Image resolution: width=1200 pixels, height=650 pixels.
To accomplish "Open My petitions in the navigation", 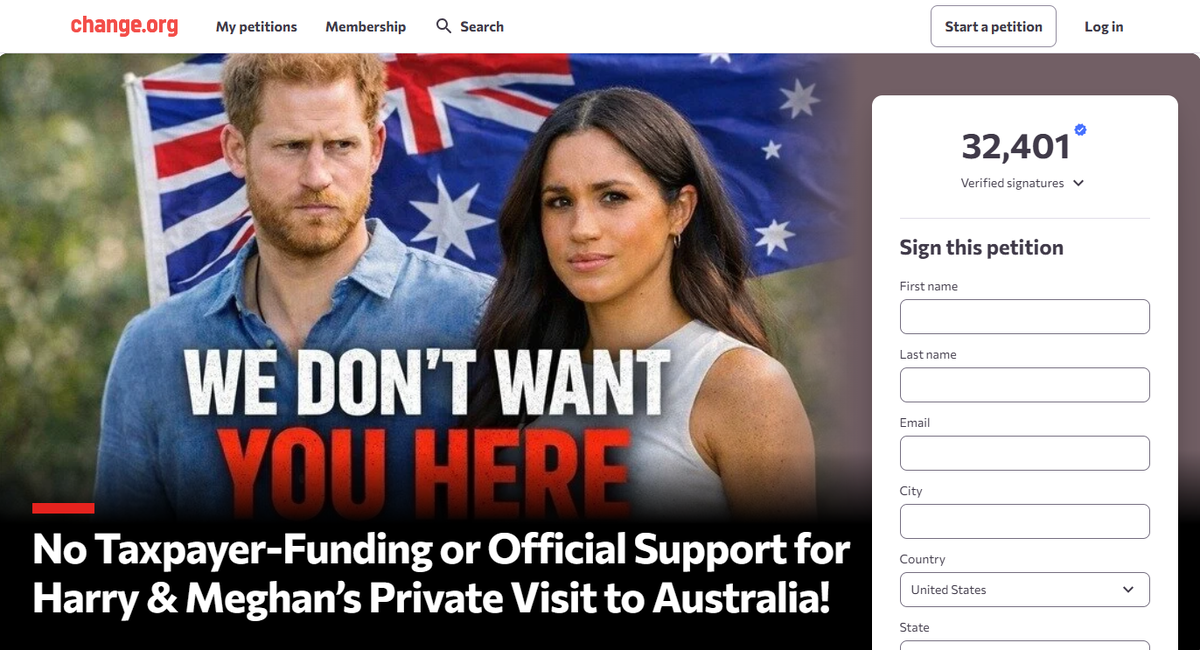I will tap(256, 27).
